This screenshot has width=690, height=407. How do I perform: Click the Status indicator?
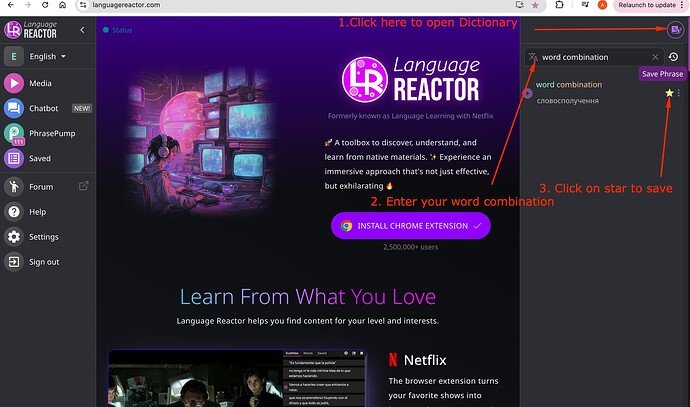(x=117, y=30)
